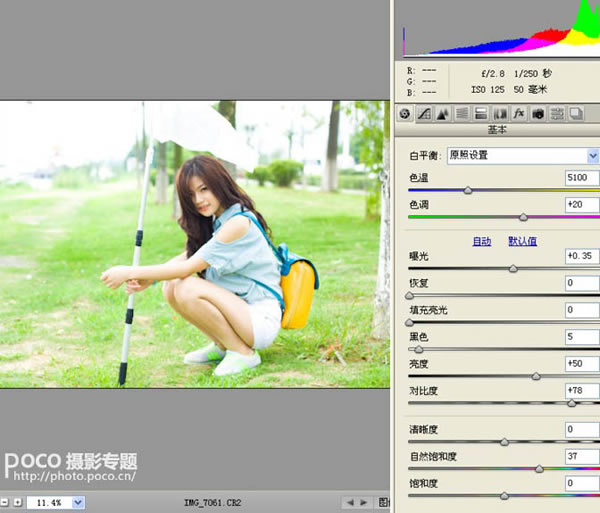
Task: Switch to the Split Toning panel
Action: pos(480,114)
